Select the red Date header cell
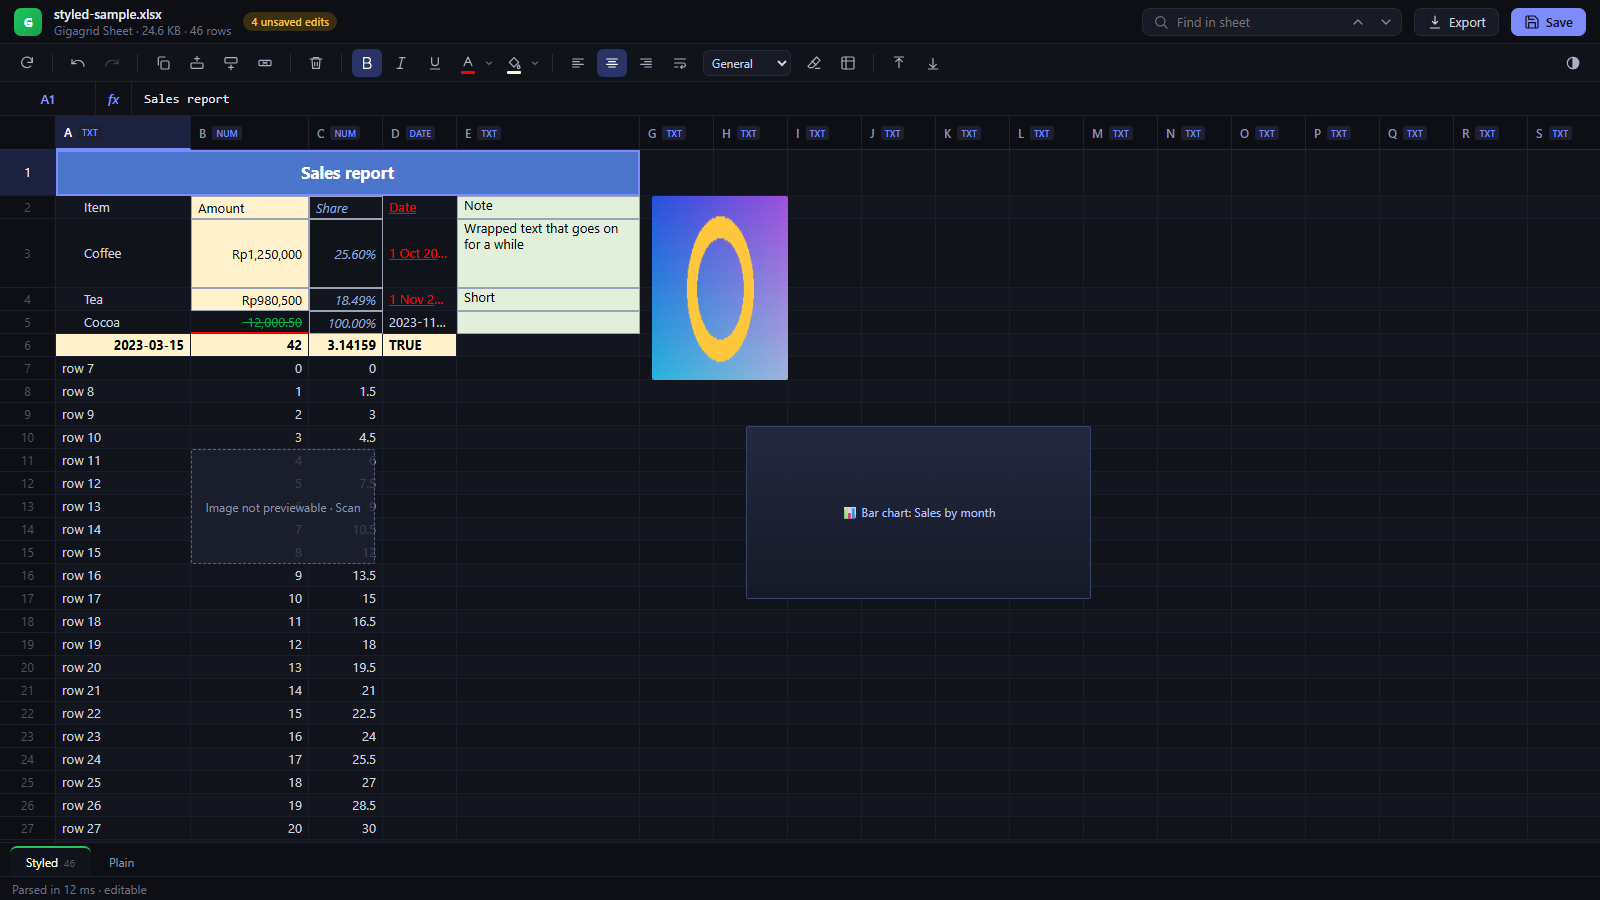Image resolution: width=1600 pixels, height=900 pixels. pos(419,208)
